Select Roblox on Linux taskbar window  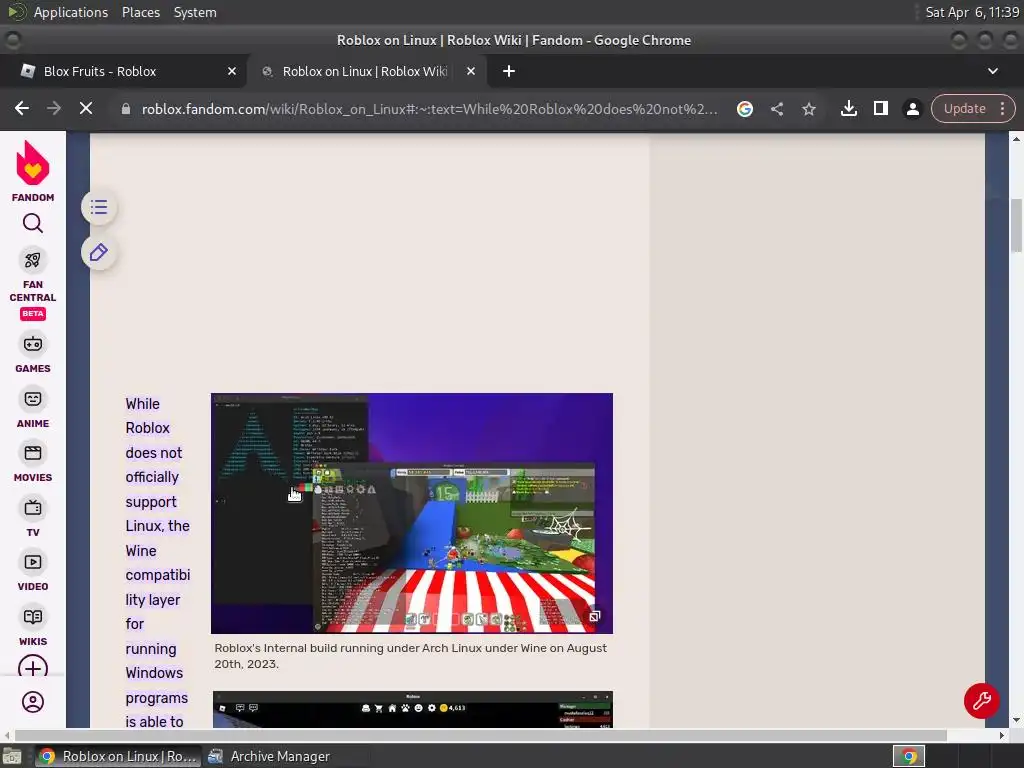118,756
